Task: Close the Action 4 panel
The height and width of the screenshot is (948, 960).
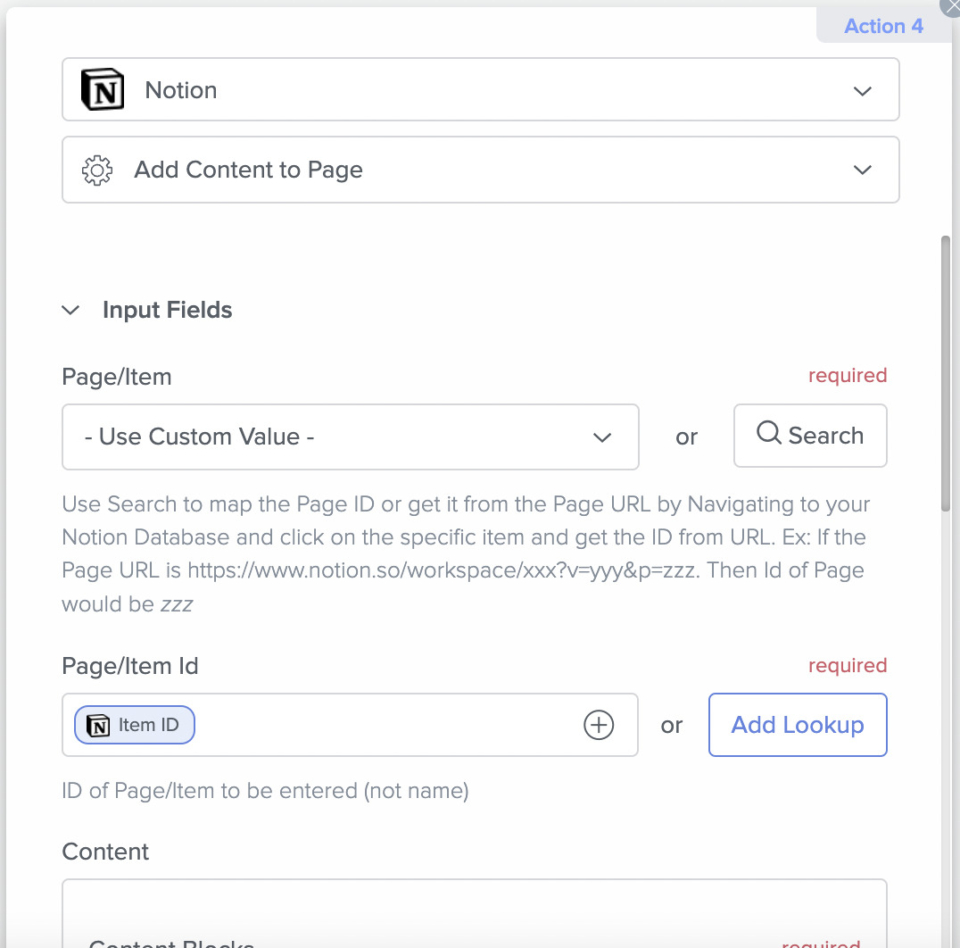Action: [951, 5]
